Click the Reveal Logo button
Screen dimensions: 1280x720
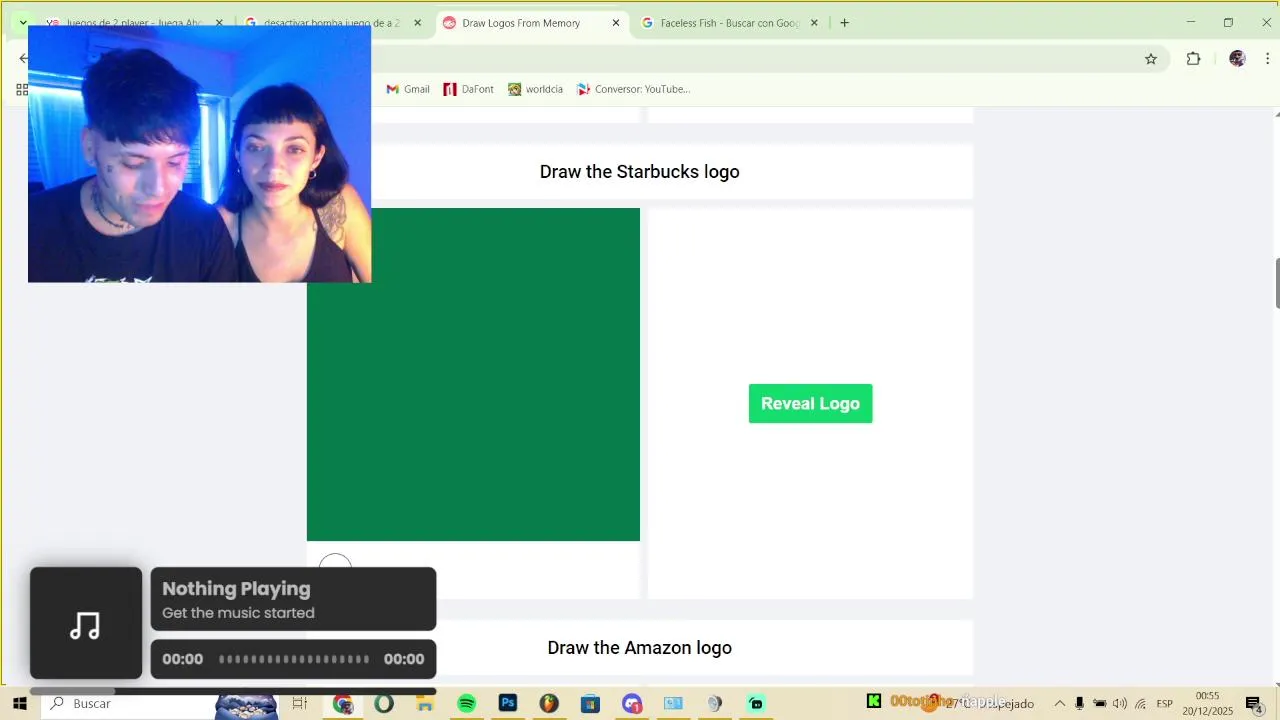[810, 403]
